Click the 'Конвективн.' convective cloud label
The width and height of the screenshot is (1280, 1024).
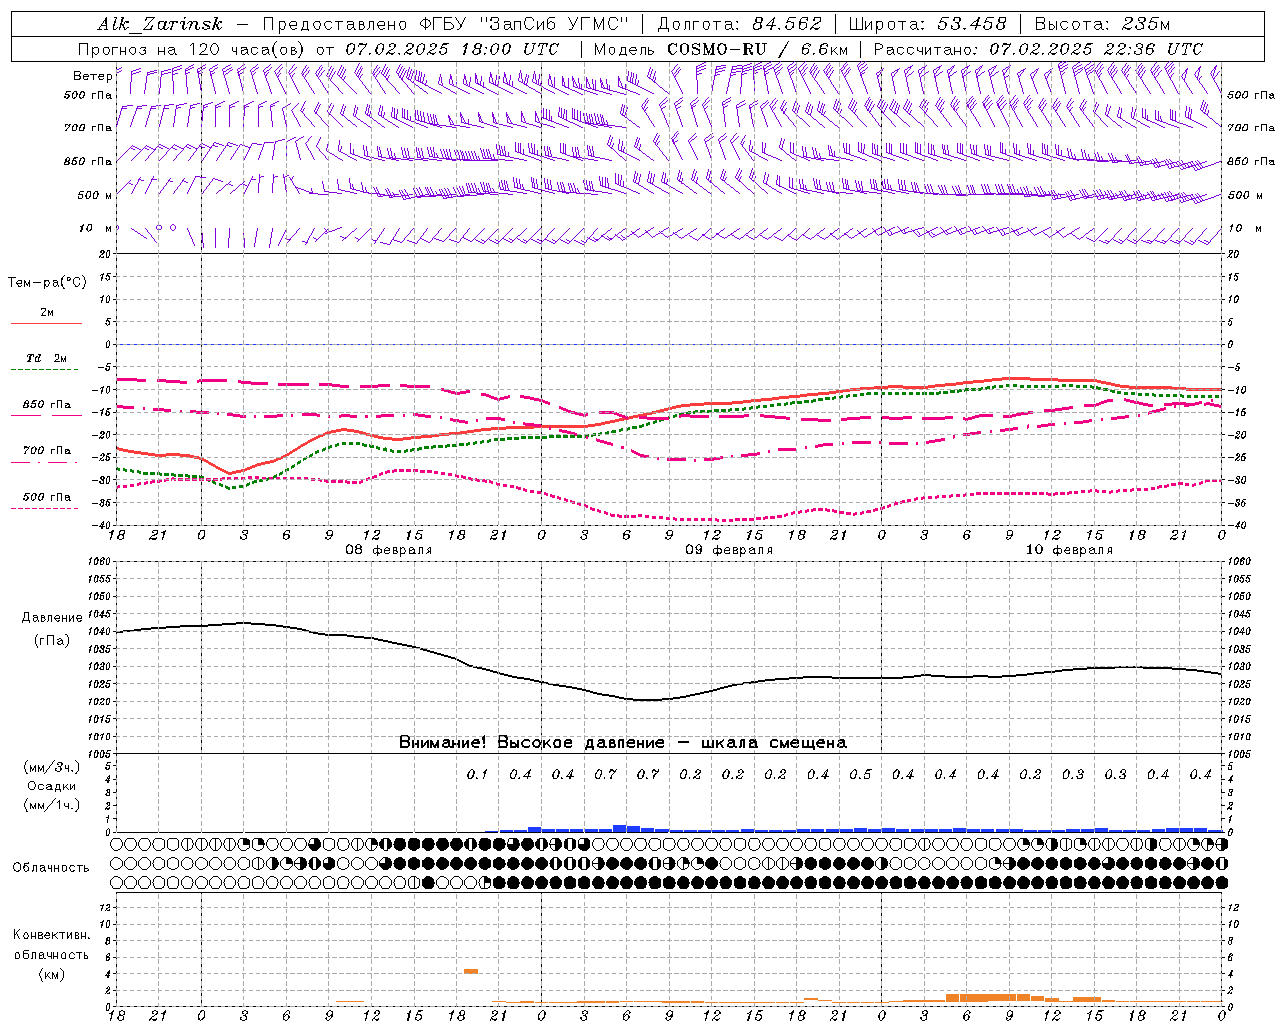pos(52,935)
